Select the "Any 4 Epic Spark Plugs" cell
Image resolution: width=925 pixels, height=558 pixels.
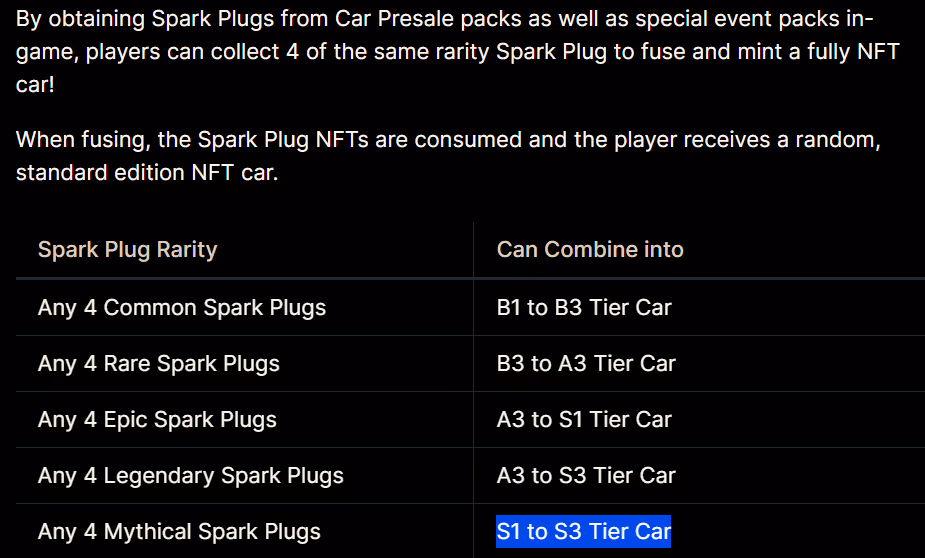click(157, 420)
